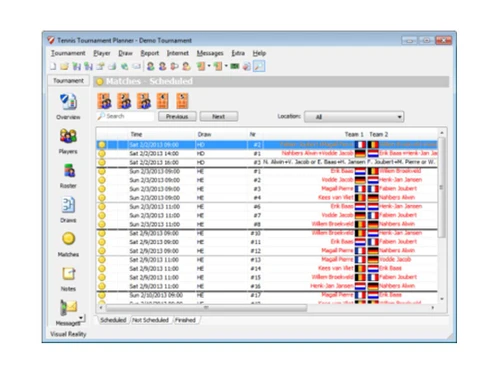Click small dropdown arrow beside Messages sidebar item
Image resolution: width=500 pixels, height=375 pixels.
81,318
